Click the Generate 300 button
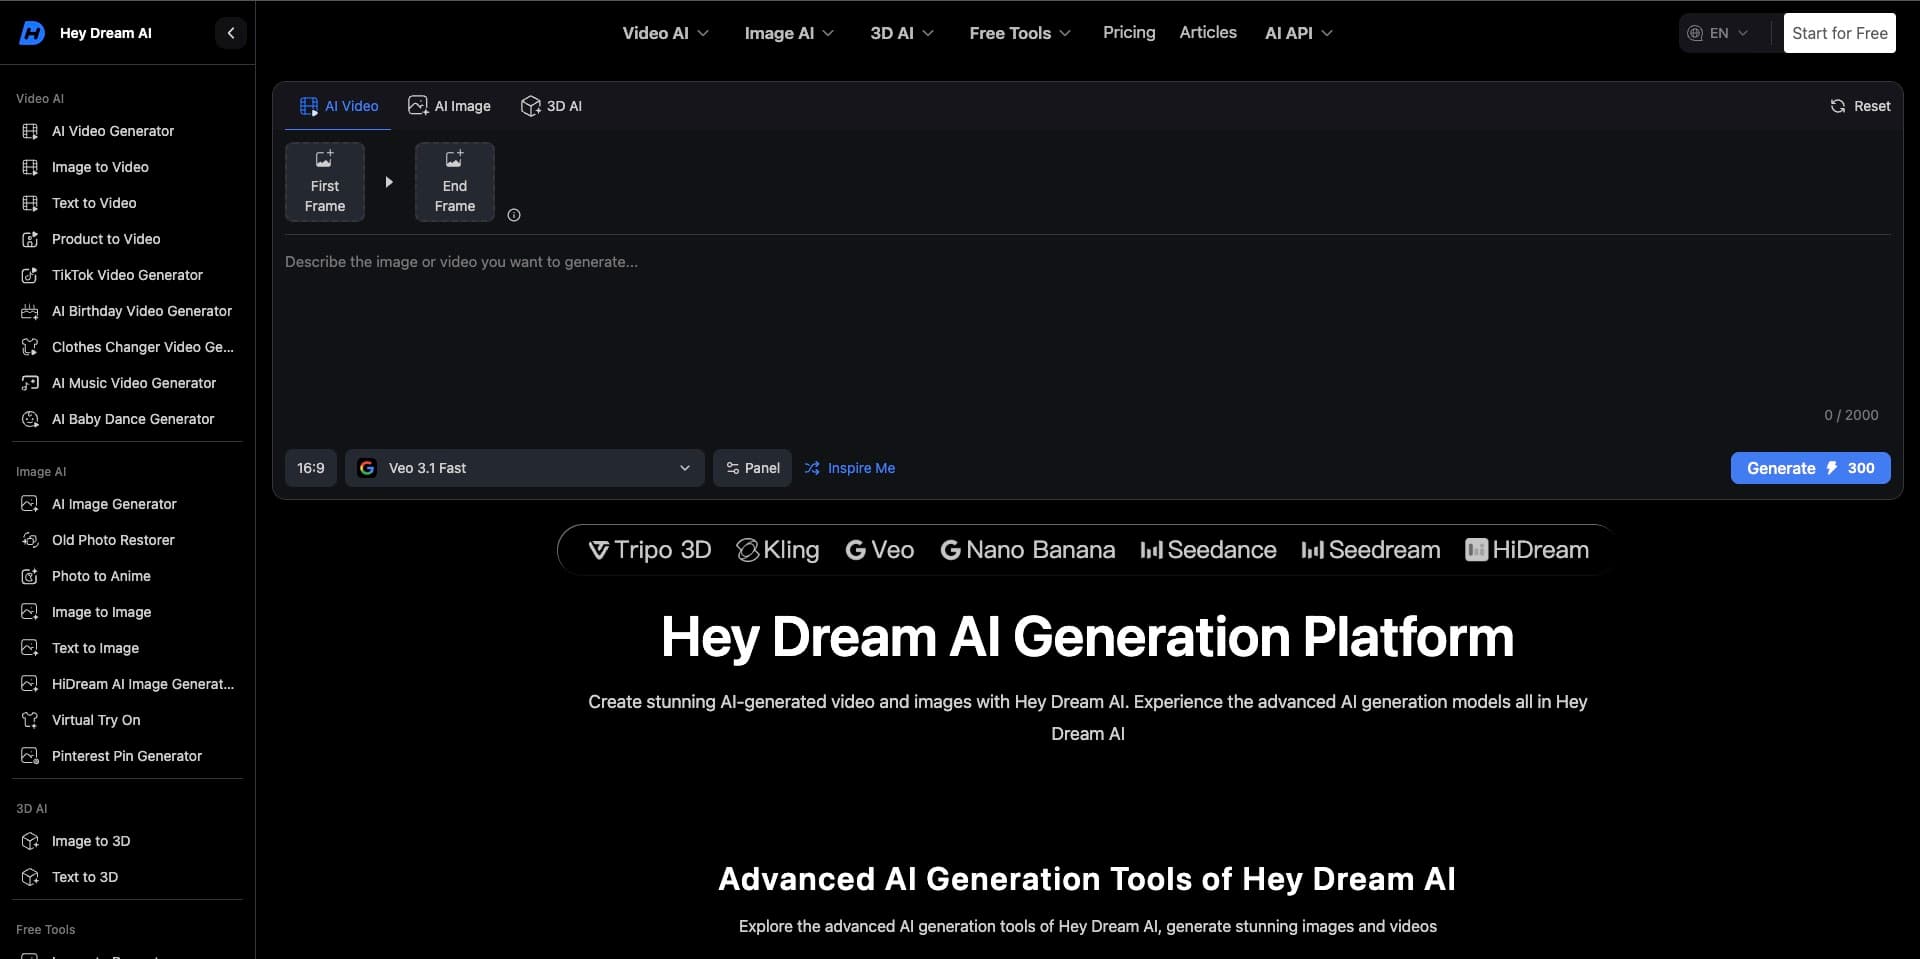This screenshot has height=959, width=1920. click(1811, 468)
